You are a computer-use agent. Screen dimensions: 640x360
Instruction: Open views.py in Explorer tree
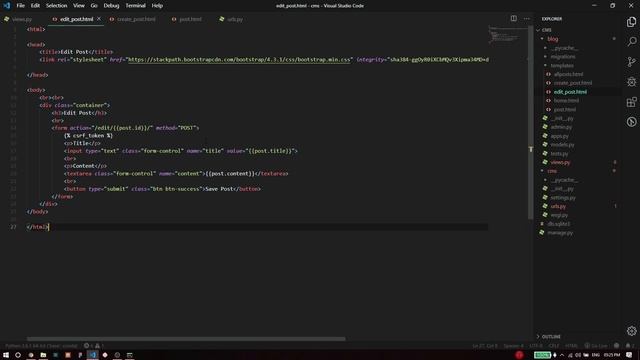560,162
